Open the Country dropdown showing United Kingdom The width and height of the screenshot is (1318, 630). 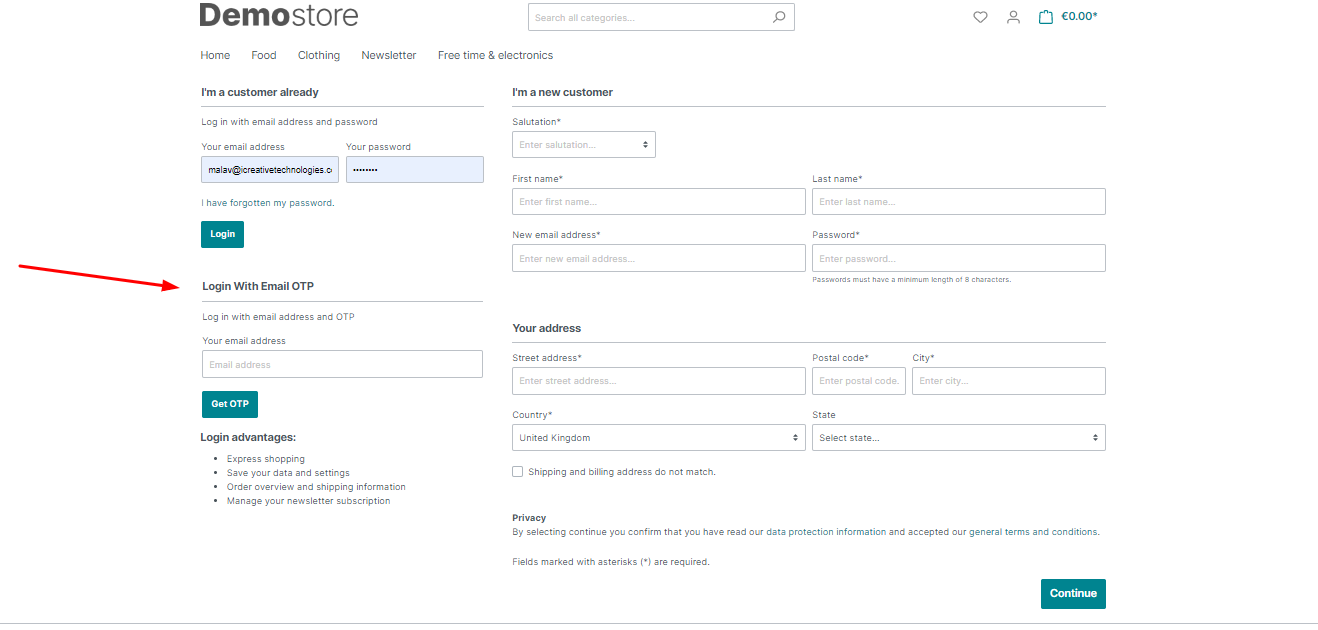[x=658, y=437]
